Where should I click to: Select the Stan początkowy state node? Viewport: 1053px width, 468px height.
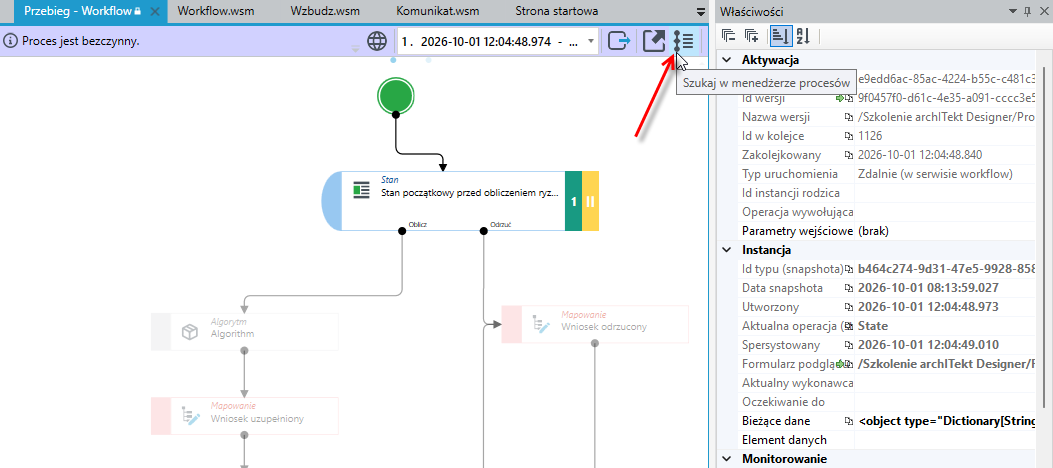point(460,201)
